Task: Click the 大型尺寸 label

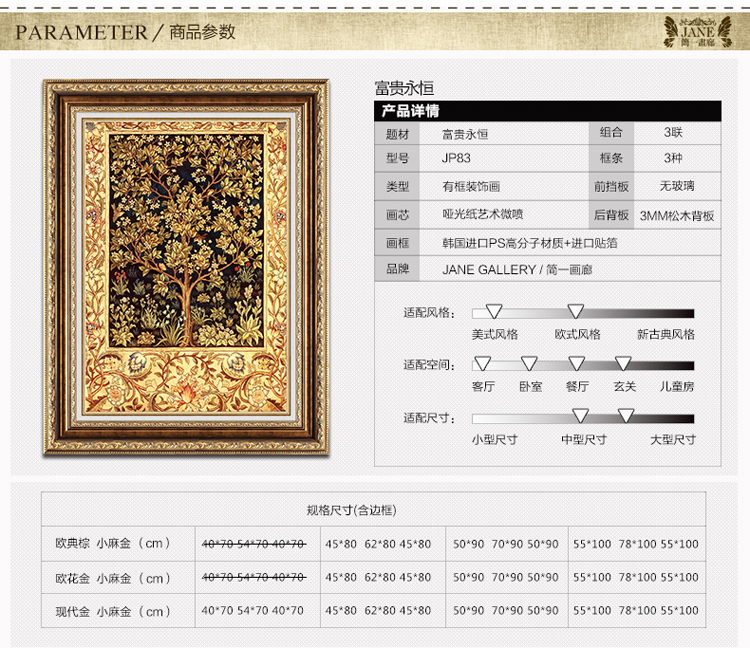Action: tap(673, 439)
